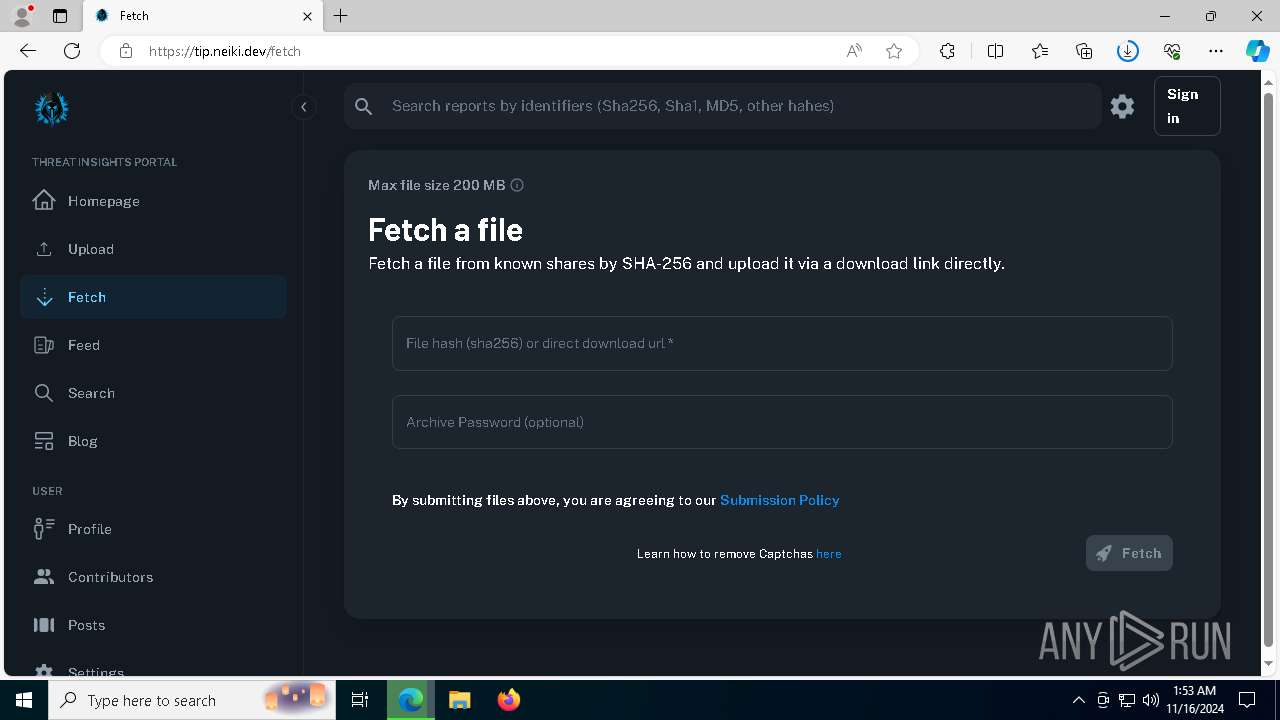Click the Neiki portal logo

51,109
